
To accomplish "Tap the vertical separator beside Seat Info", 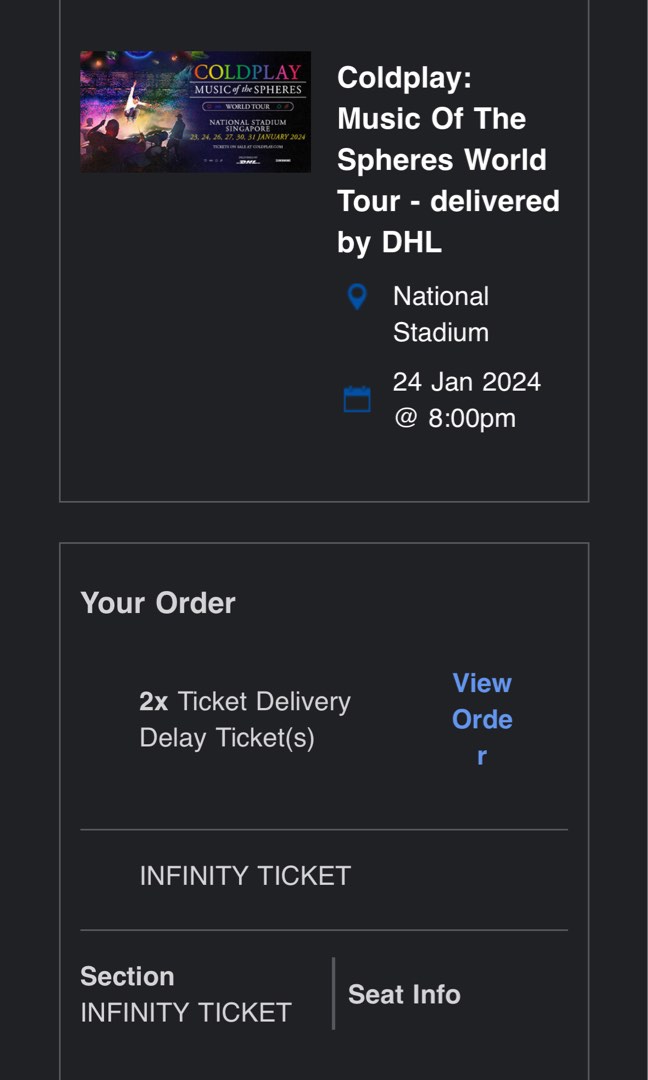I will tap(332, 993).
